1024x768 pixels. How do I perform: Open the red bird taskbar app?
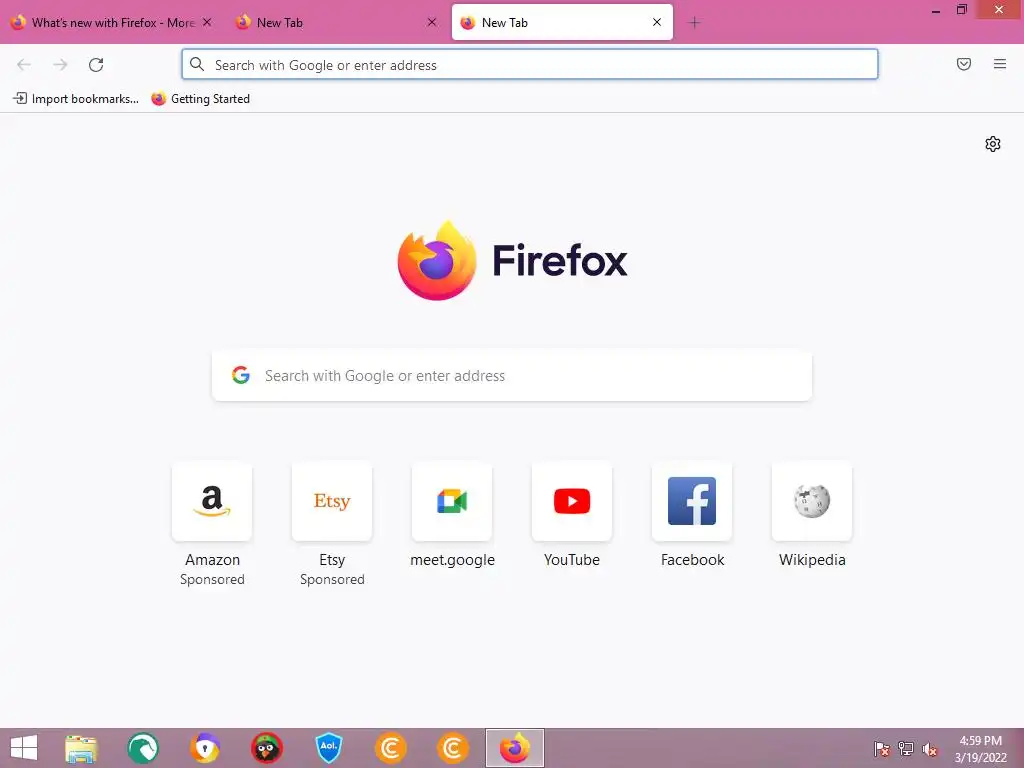coord(266,748)
